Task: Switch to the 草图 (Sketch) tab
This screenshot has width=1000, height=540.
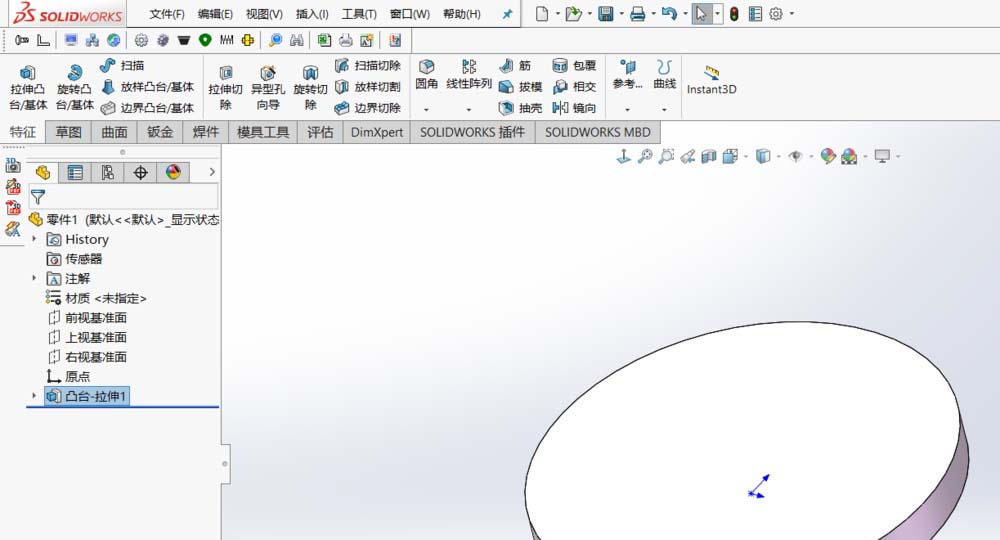Action: 69,132
